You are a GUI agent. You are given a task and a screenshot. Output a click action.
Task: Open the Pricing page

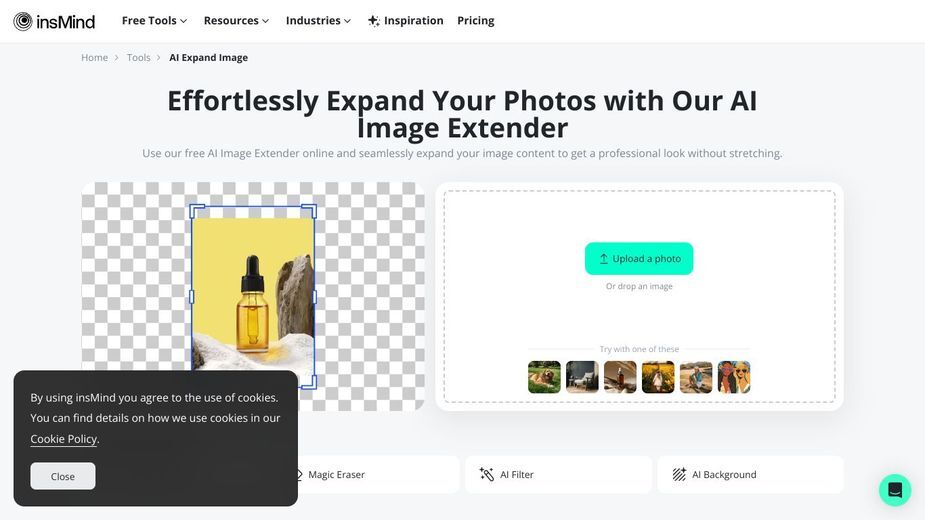(x=475, y=21)
